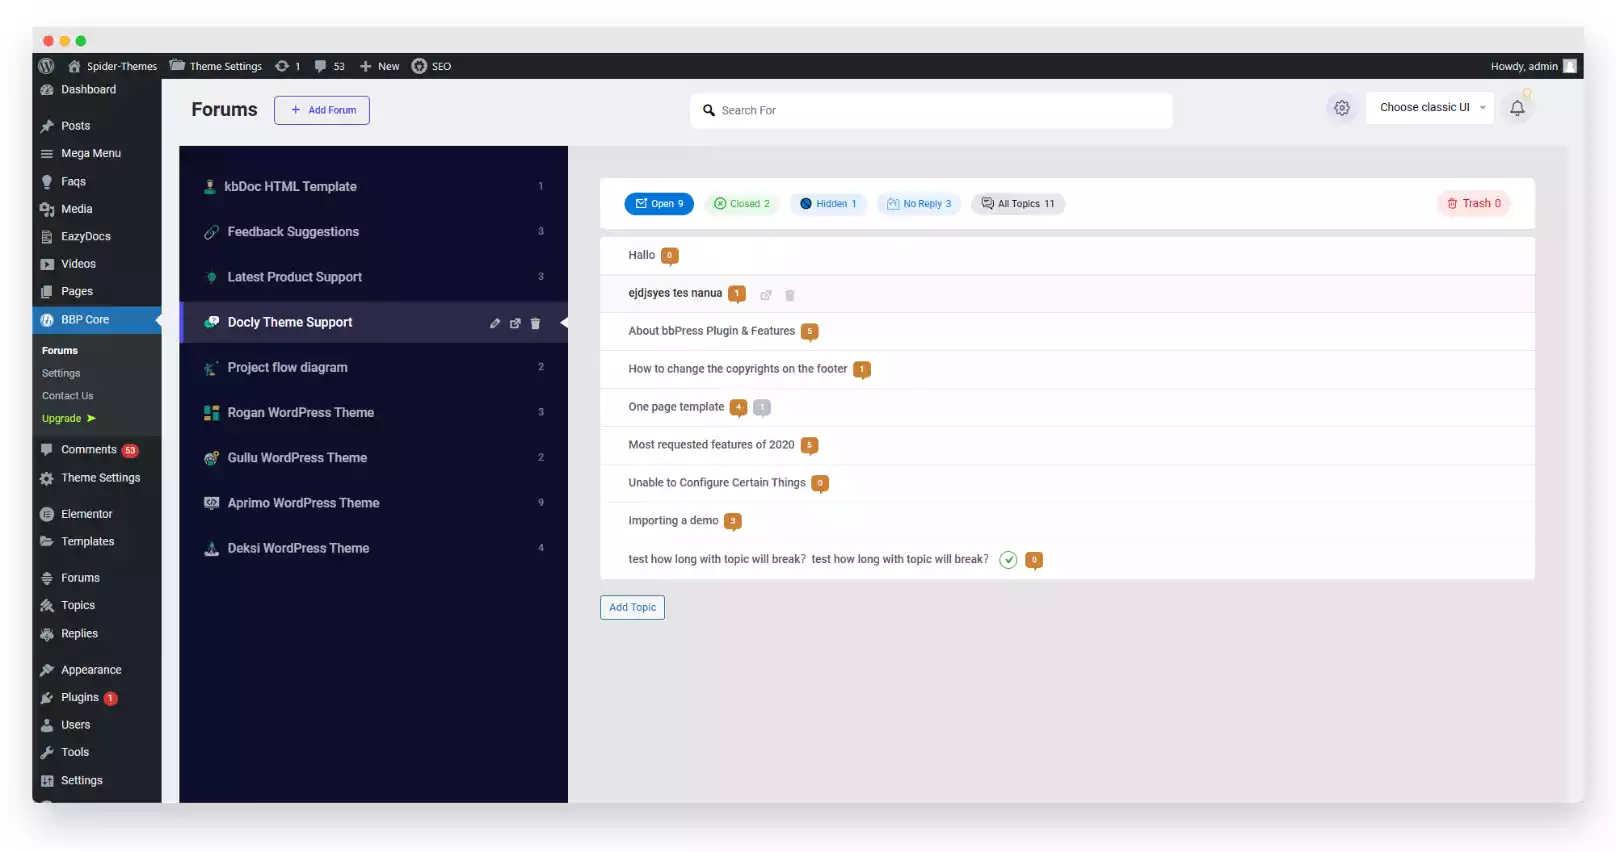Open Comments menu with 53 badge

89,450
